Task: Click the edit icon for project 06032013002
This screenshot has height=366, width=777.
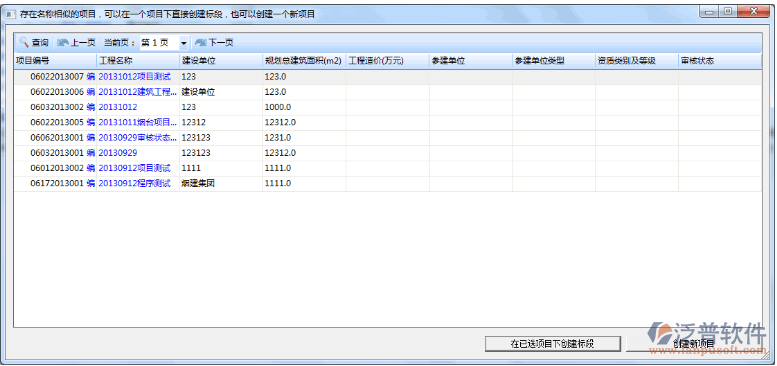Action: pyautogui.click(x=91, y=107)
